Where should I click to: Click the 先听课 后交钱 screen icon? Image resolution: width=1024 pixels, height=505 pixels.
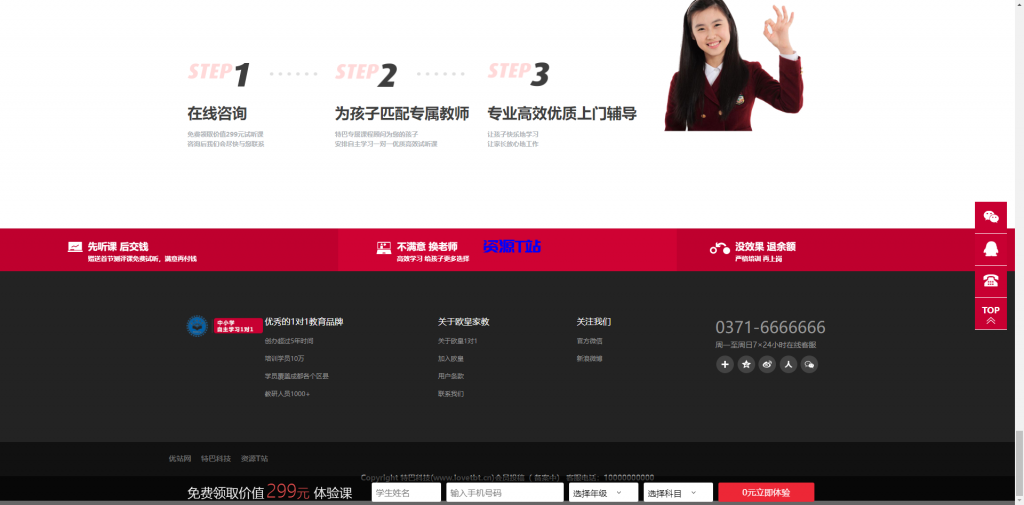point(75,247)
